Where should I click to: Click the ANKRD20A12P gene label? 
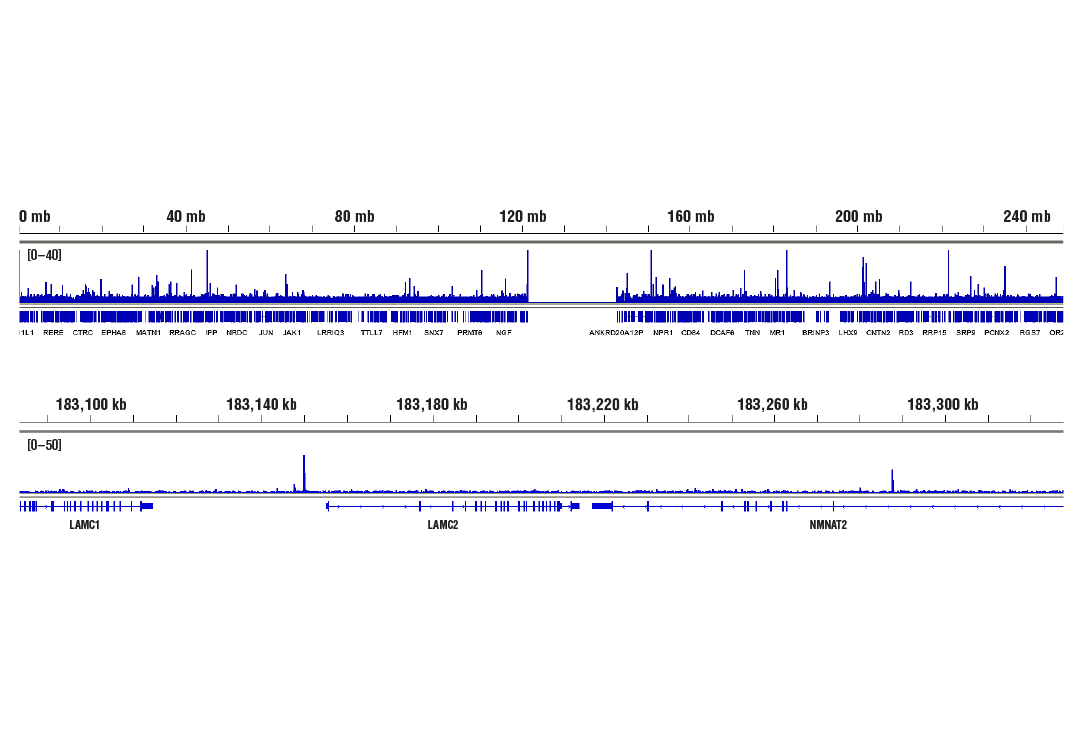(614, 332)
